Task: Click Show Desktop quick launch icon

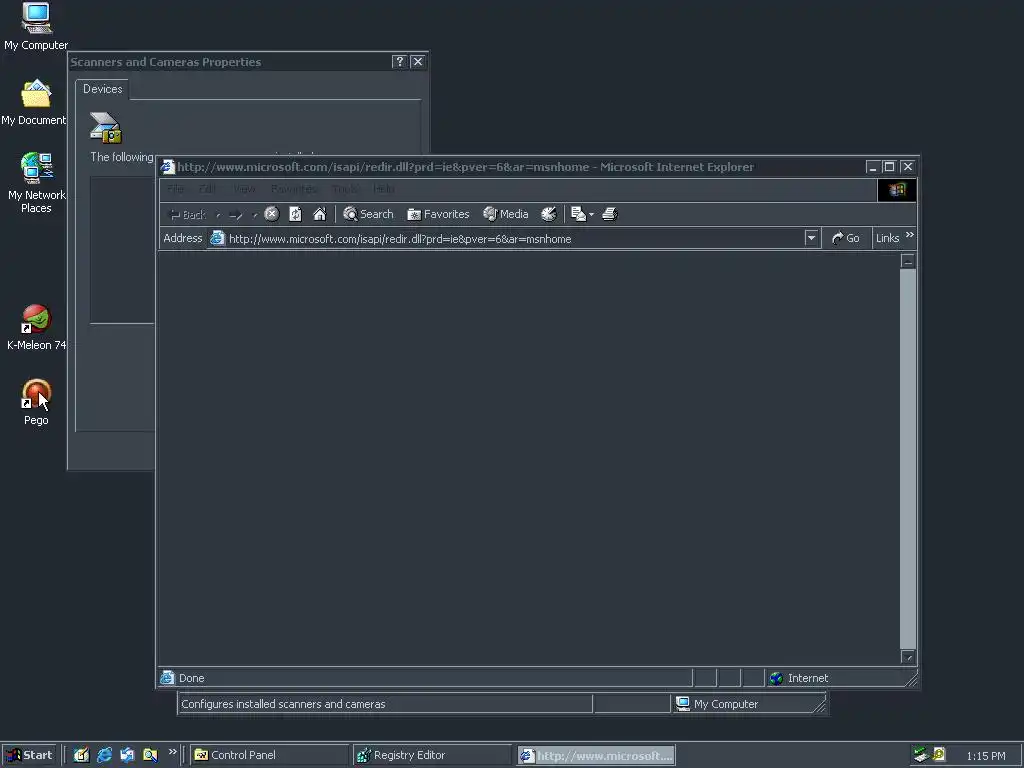Action: [x=81, y=755]
